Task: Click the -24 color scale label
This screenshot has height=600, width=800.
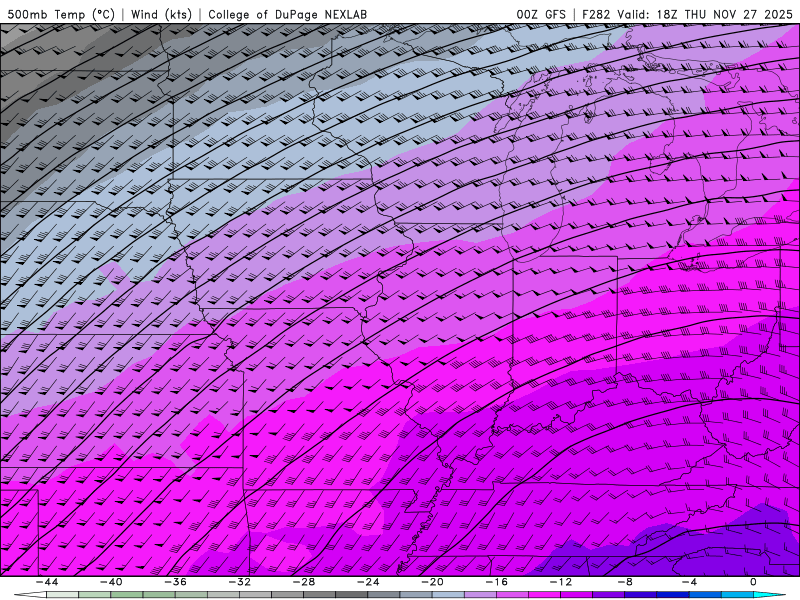Action: [368, 582]
